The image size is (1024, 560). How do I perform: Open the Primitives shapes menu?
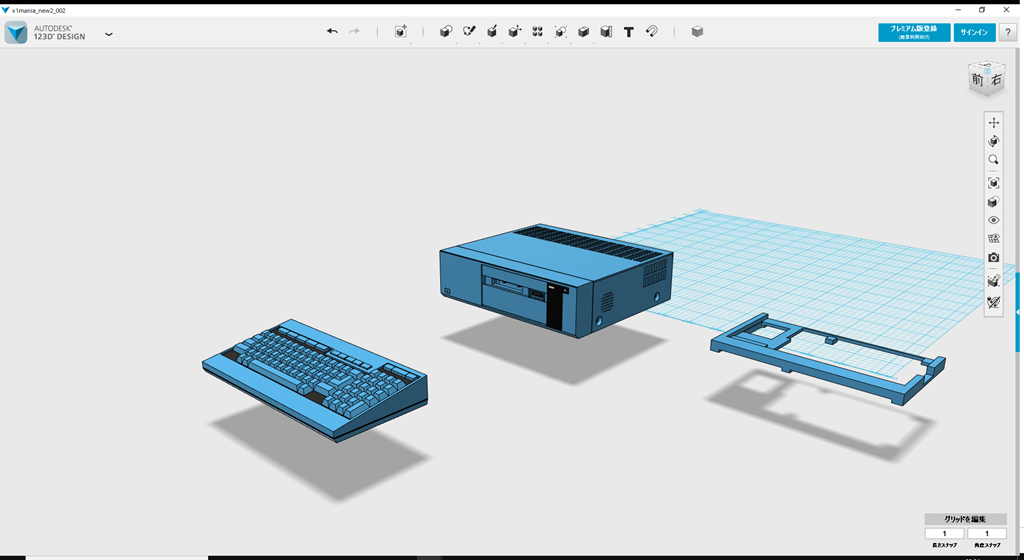(x=446, y=32)
